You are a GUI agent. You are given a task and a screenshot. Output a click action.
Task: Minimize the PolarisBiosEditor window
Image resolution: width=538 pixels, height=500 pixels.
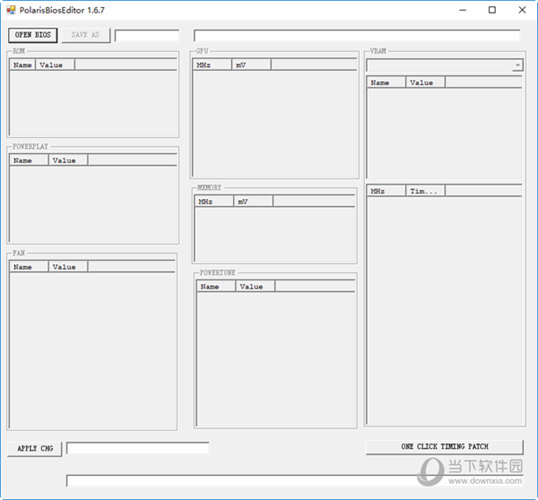point(463,10)
